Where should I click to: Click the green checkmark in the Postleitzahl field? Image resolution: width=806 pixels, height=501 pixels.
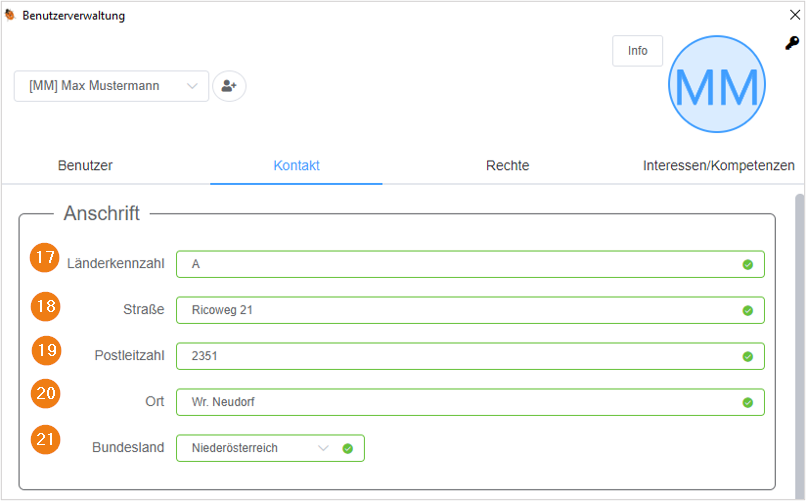tap(748, 357)
